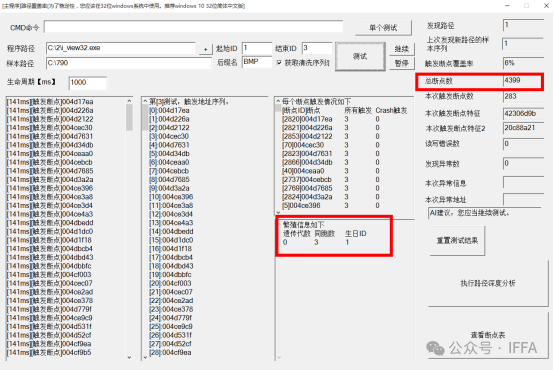Focus the CMD命令 input field
Viewport: 554px width, 370px height.
pos(193,27)
